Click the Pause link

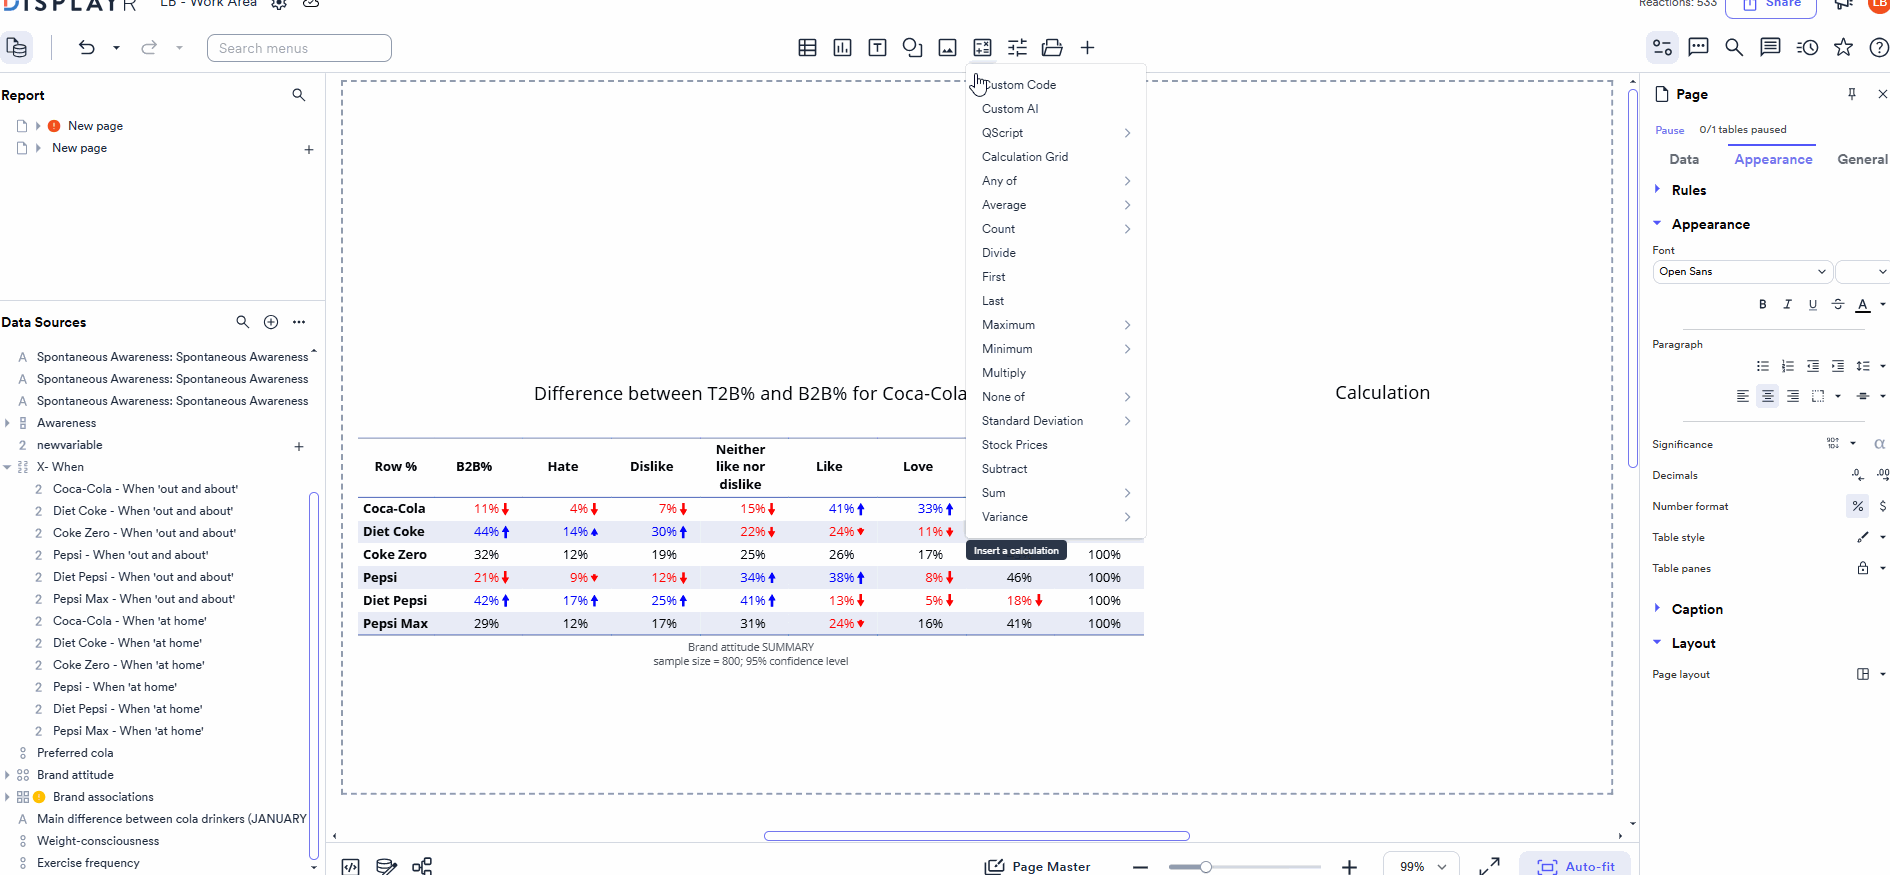(1669, 130)
